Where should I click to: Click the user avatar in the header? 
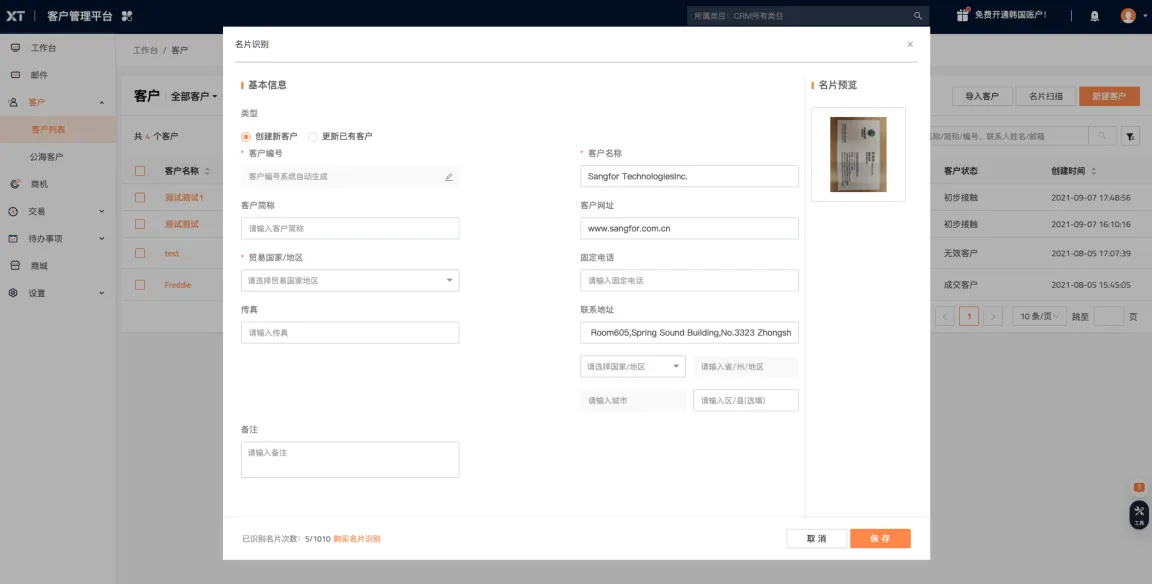pos(1128,15)
